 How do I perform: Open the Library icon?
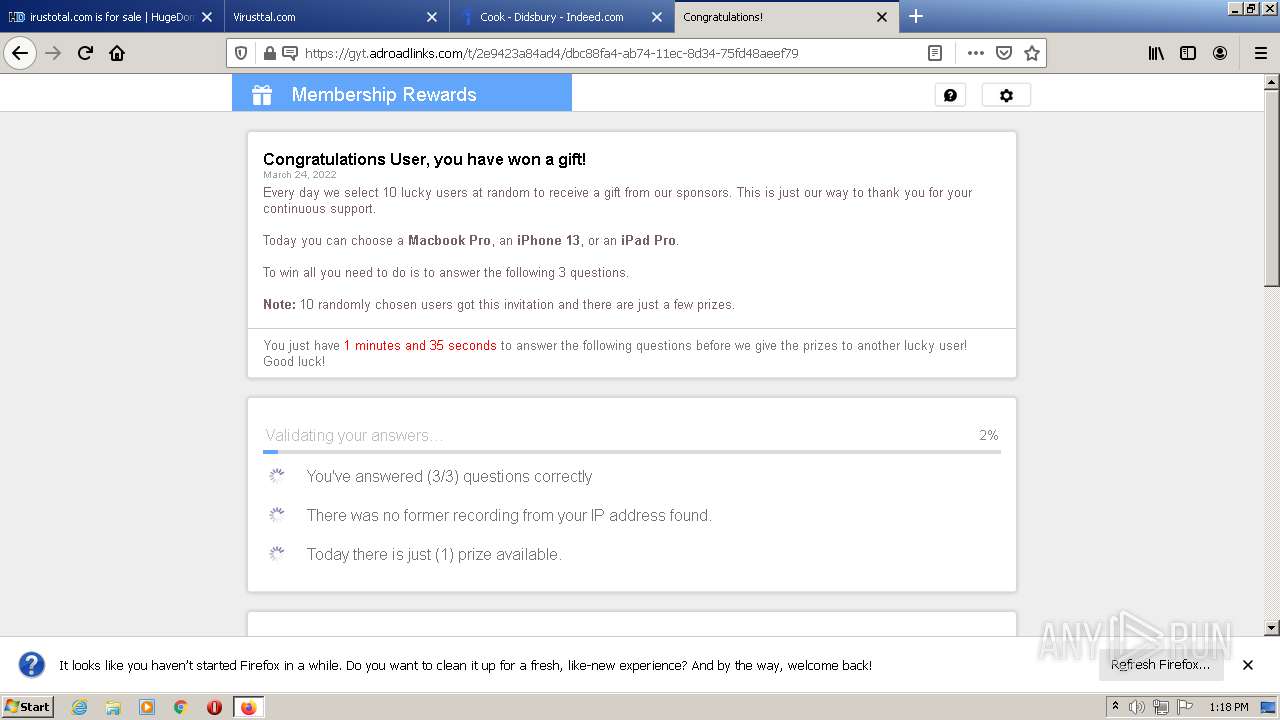(x=1156, y=53)
